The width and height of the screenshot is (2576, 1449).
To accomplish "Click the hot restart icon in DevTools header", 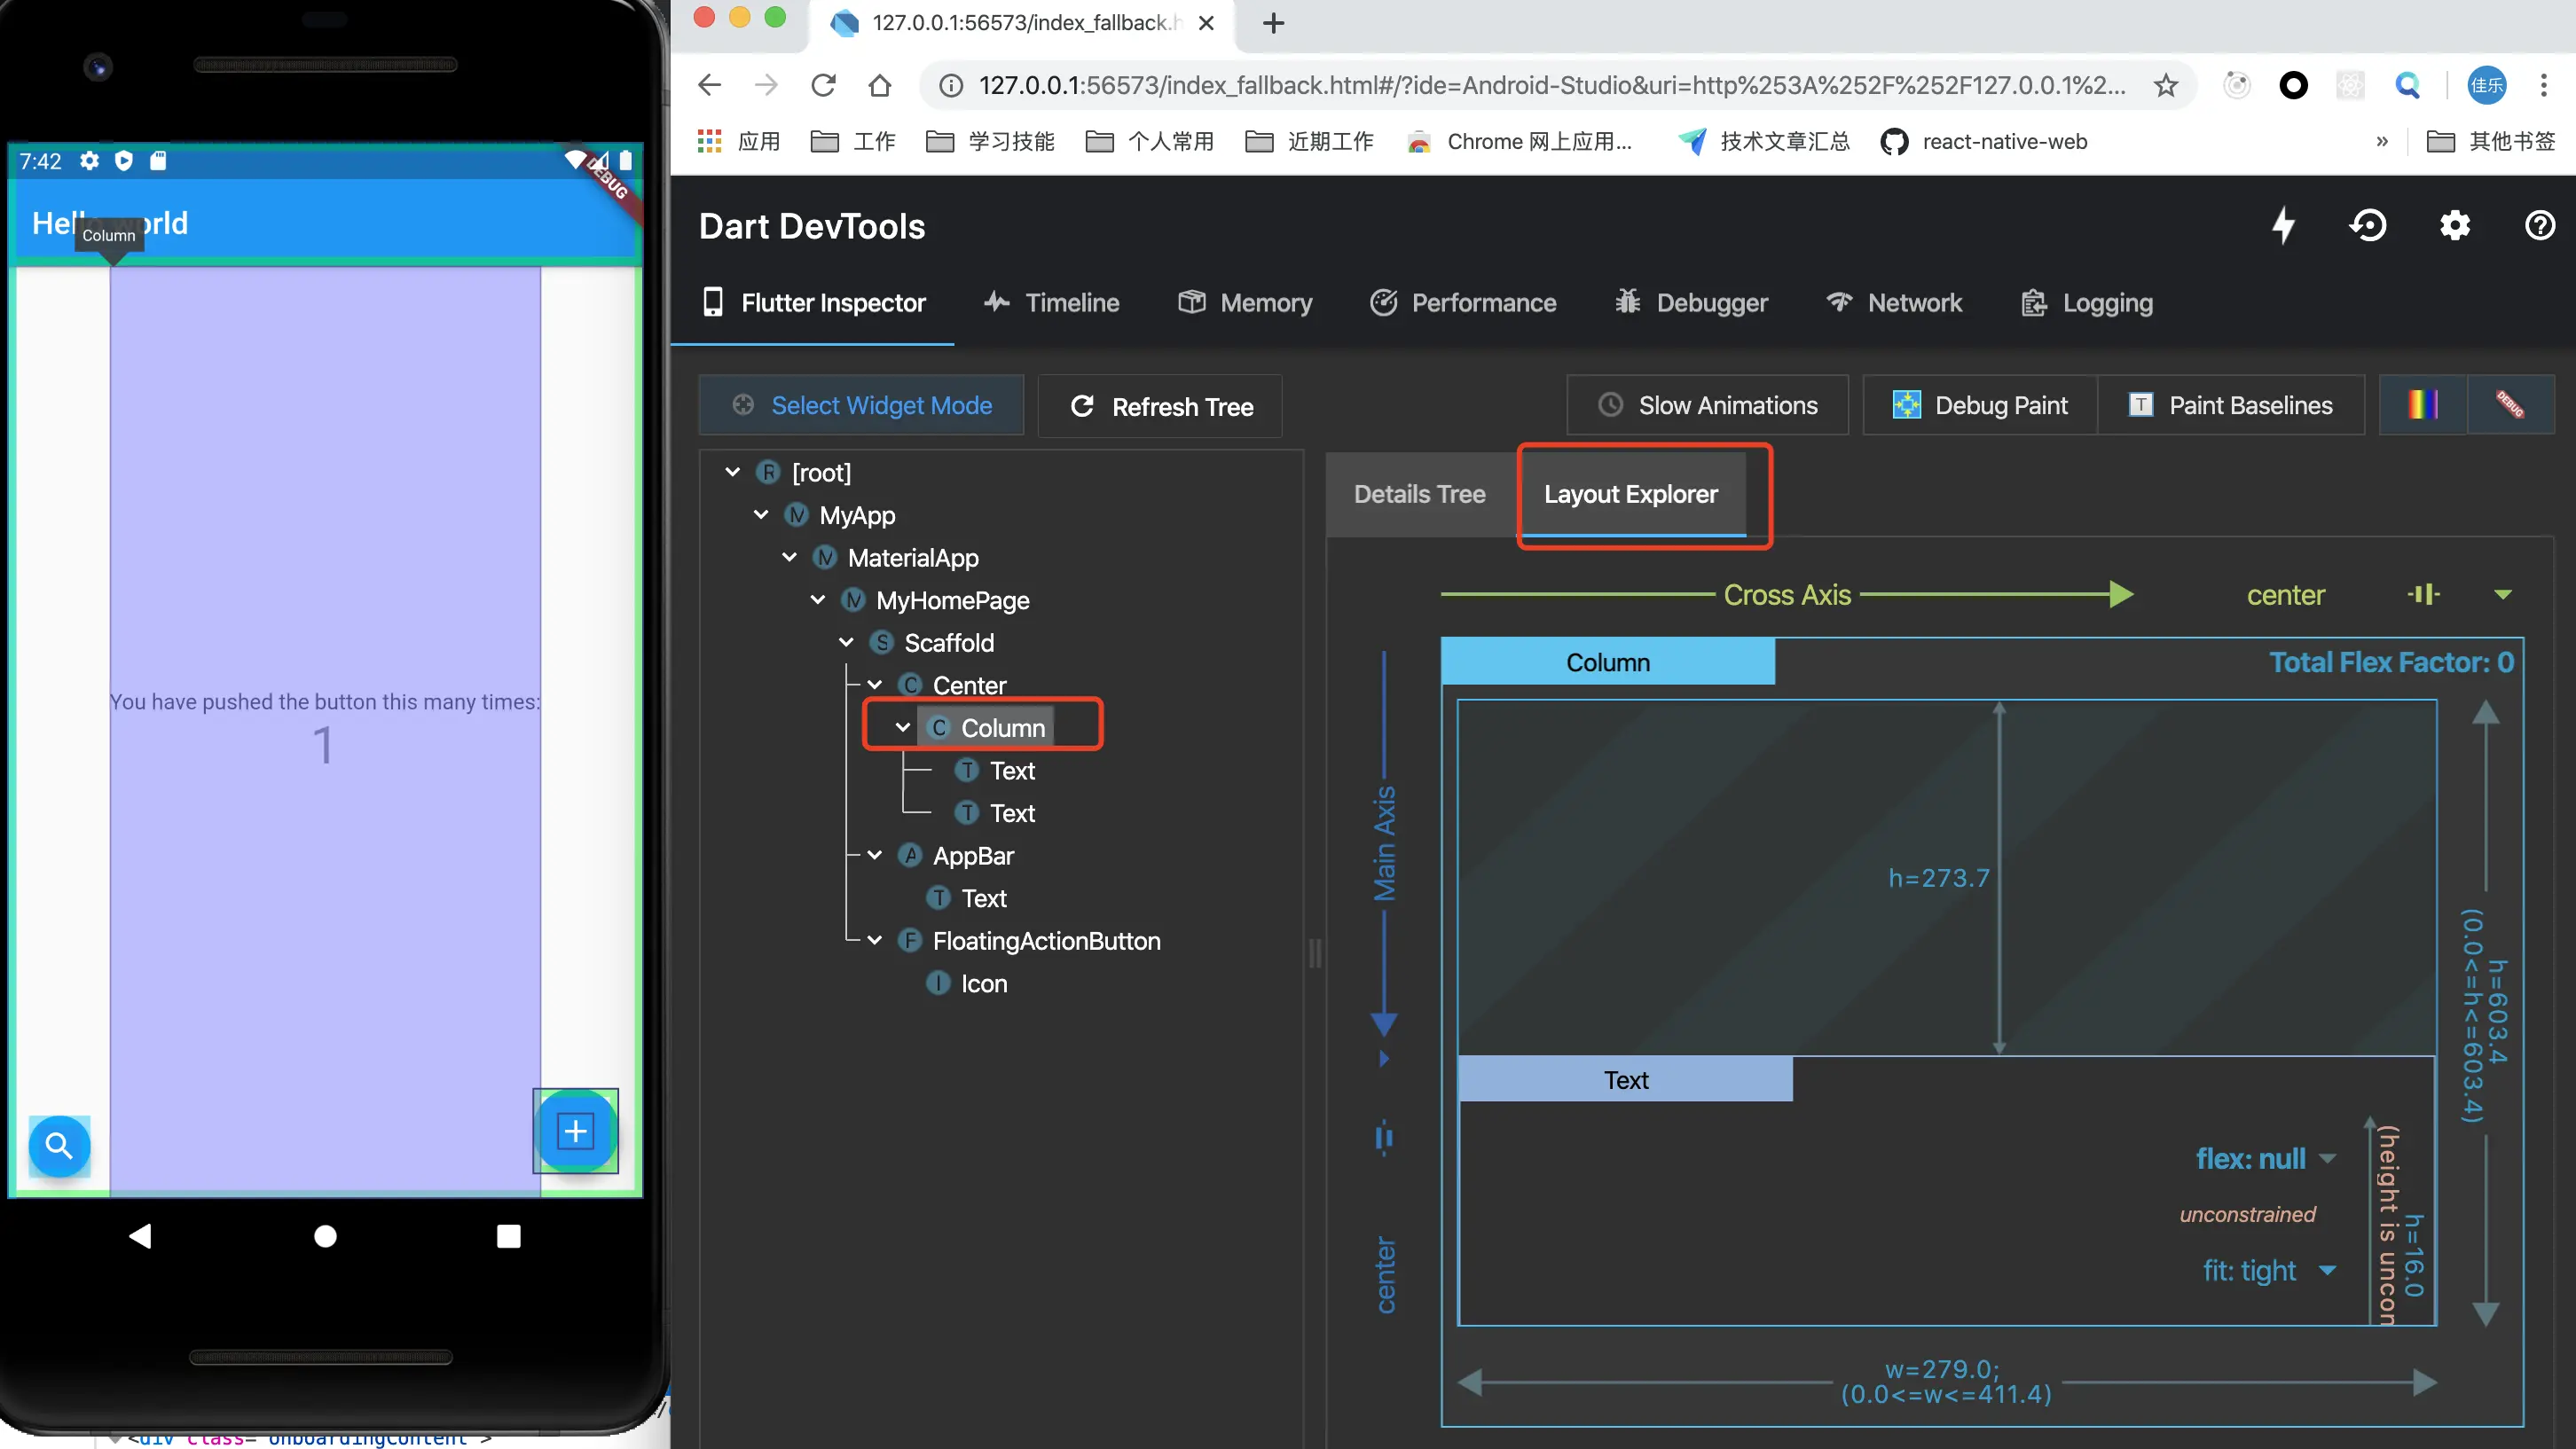I will pyautogui.click(x=2368, y=226).
